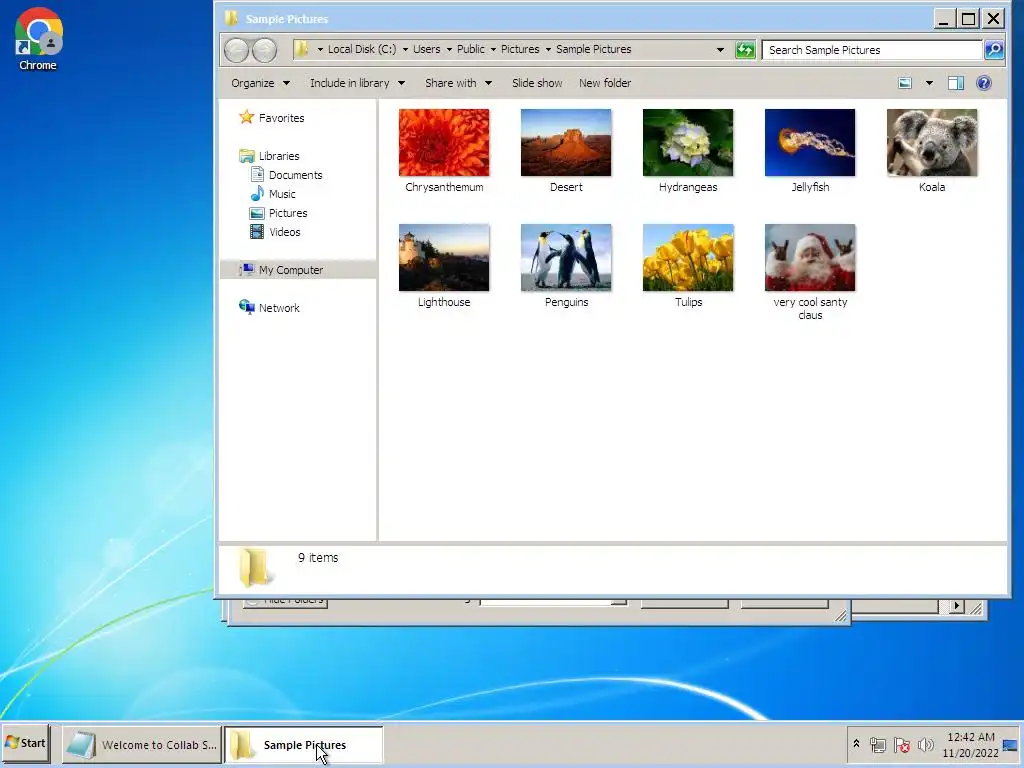
Task: Navigate to Pictures breadcrumb
Action: [x=520, y=49]
